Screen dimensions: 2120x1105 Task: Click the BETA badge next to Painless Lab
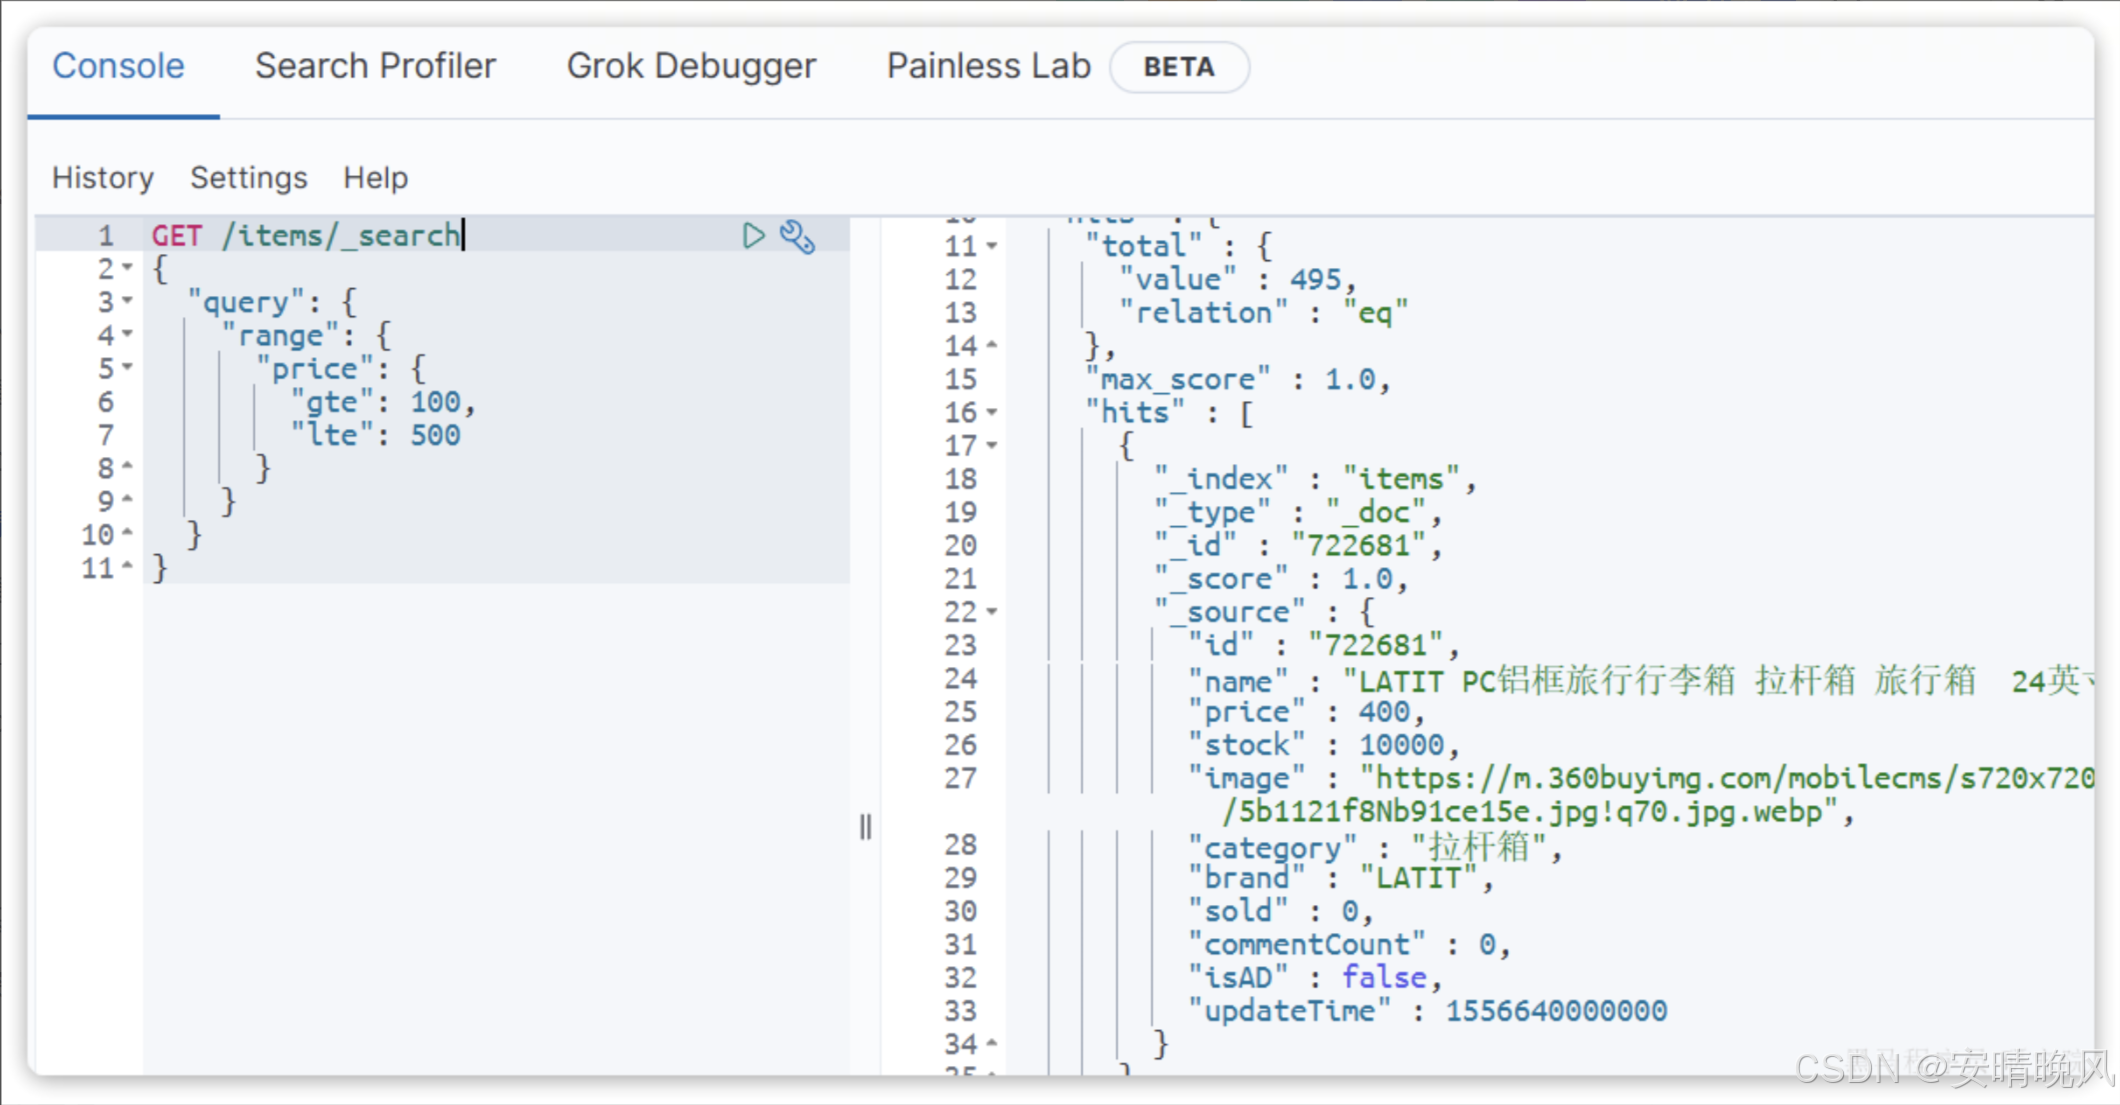pos(1179,67)
